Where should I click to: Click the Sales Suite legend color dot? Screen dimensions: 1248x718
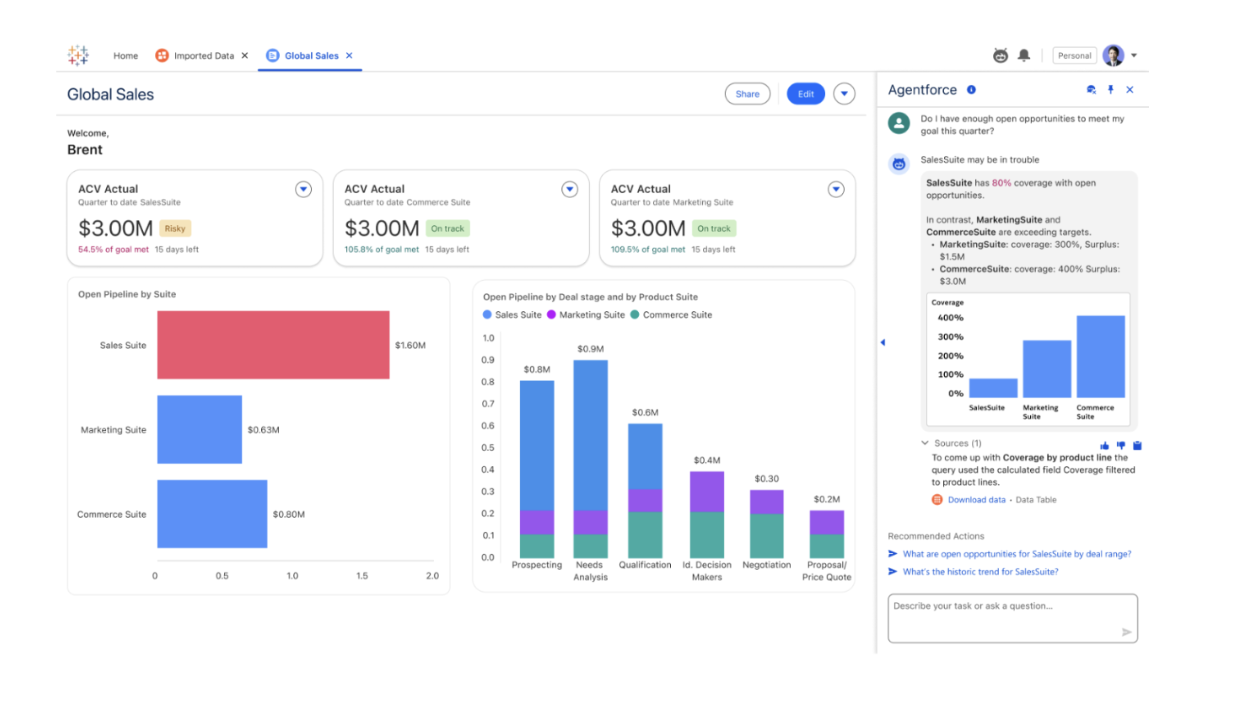click(x=487, y=315)
